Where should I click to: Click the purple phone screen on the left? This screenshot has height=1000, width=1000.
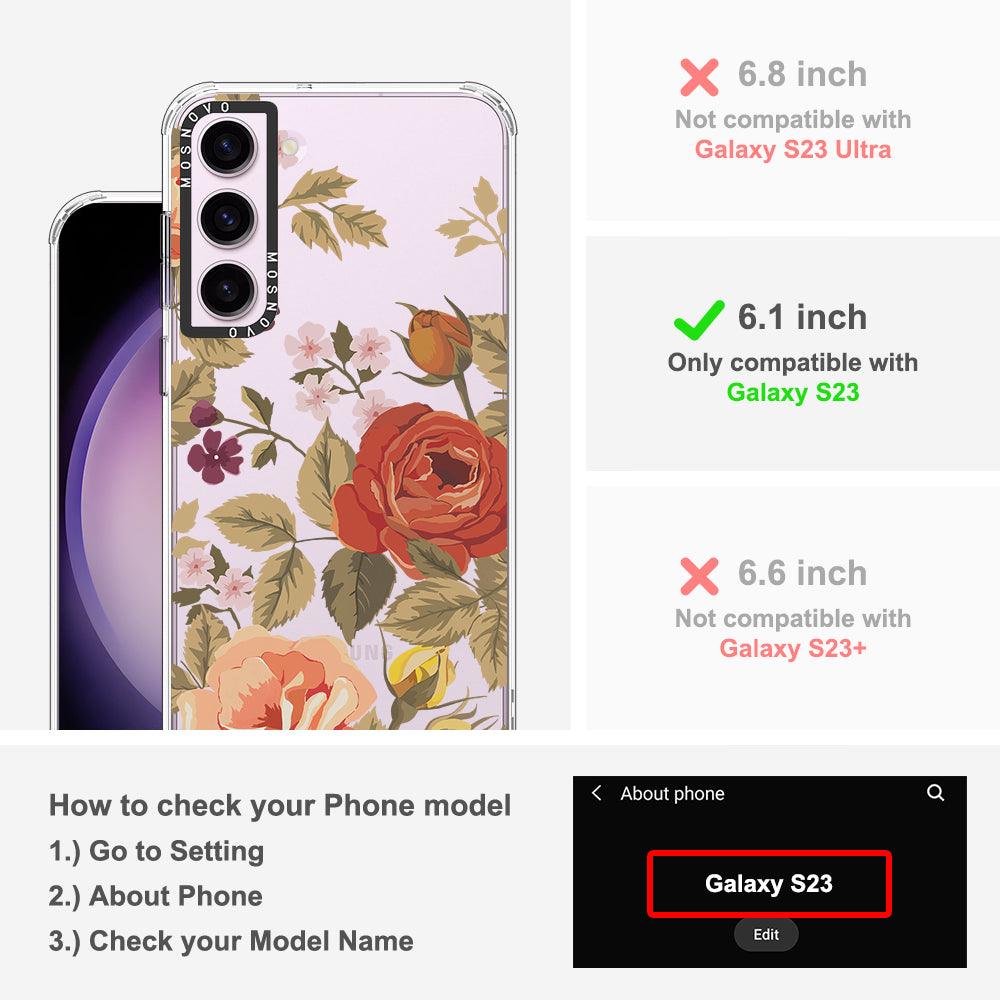pyautogui.click(x=110, y=466)
